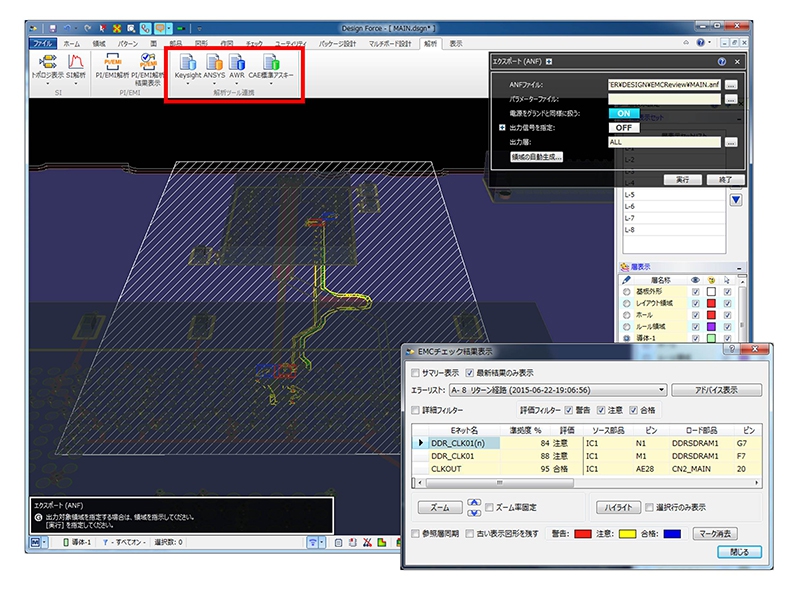Click the yellow 注意 color swatch
This screenshot has height=598, width=800.
coord(627,534)
